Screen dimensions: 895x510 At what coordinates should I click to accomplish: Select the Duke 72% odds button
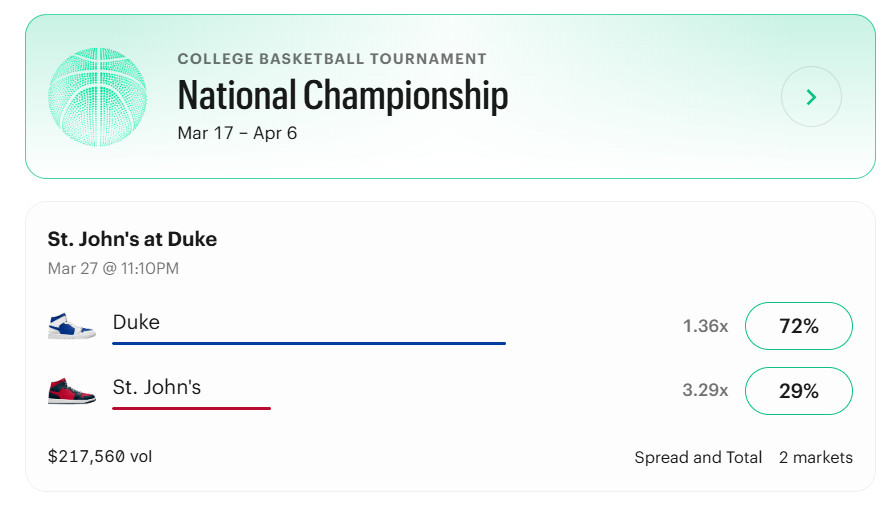tap(798, 326)
